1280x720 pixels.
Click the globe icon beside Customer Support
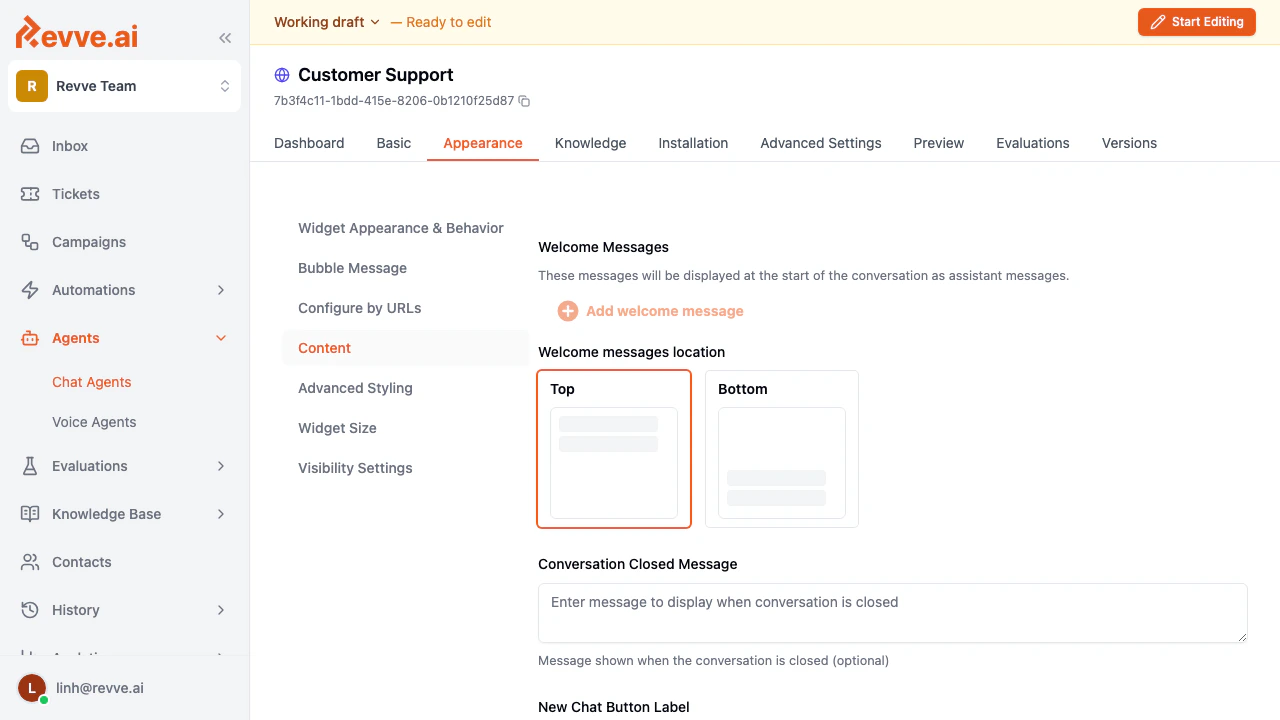pyautogui.click(x=282, y=75)
